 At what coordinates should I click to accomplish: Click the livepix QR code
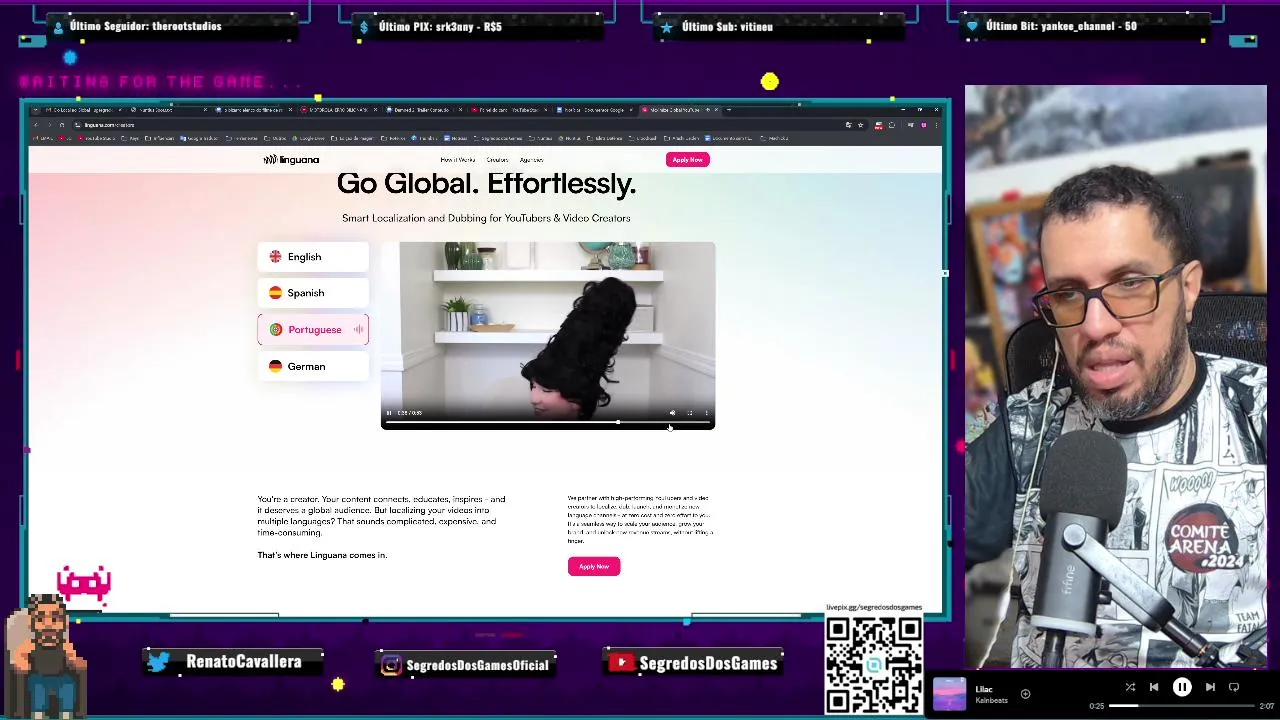874,665
